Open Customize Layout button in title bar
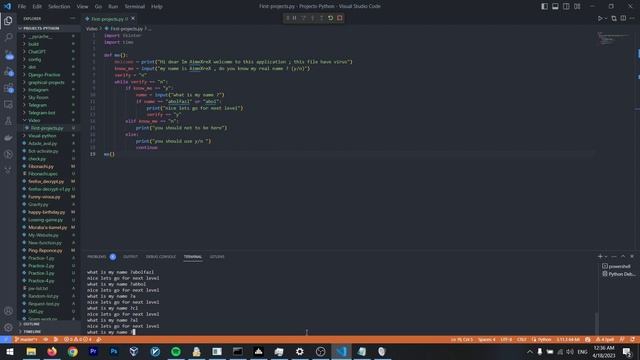Image resolution: width=640 pixels, height=360 pixels. [577, 6]
